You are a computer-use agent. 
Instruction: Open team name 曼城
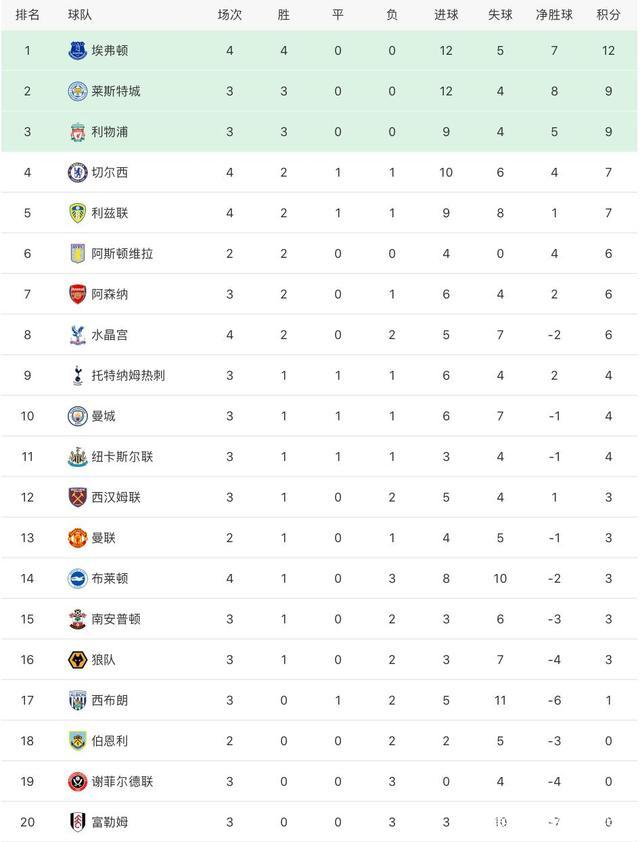[104, 416]
